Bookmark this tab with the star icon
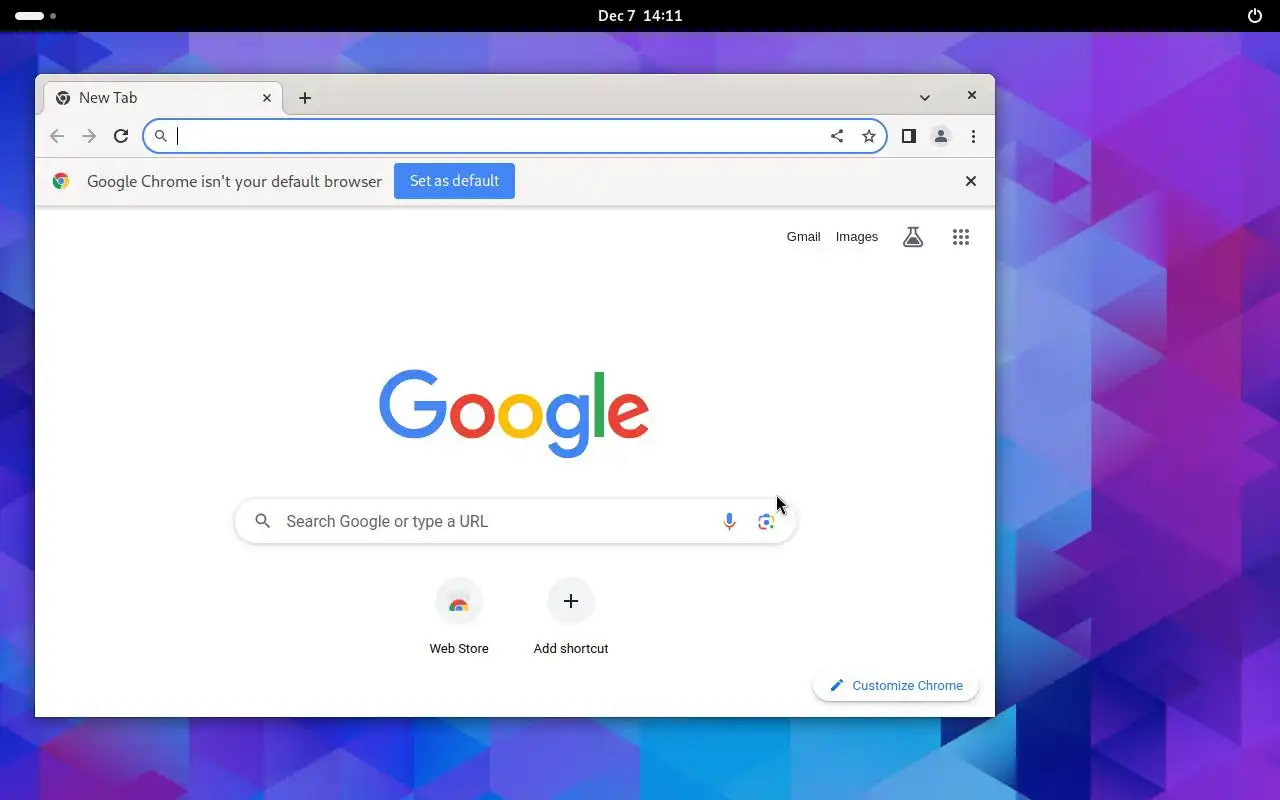 [869, 136]
